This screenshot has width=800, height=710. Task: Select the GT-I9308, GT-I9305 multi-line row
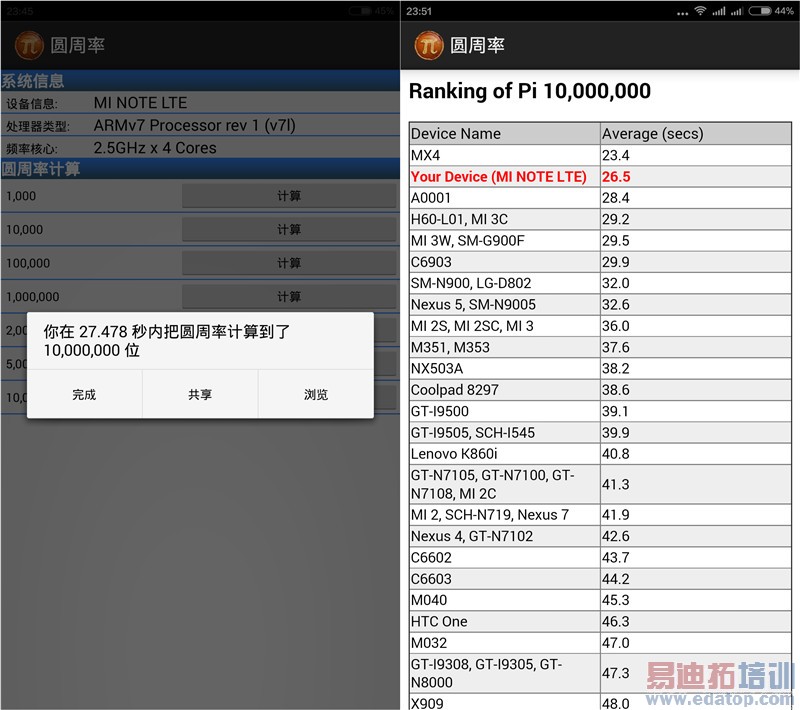(600, 673)
